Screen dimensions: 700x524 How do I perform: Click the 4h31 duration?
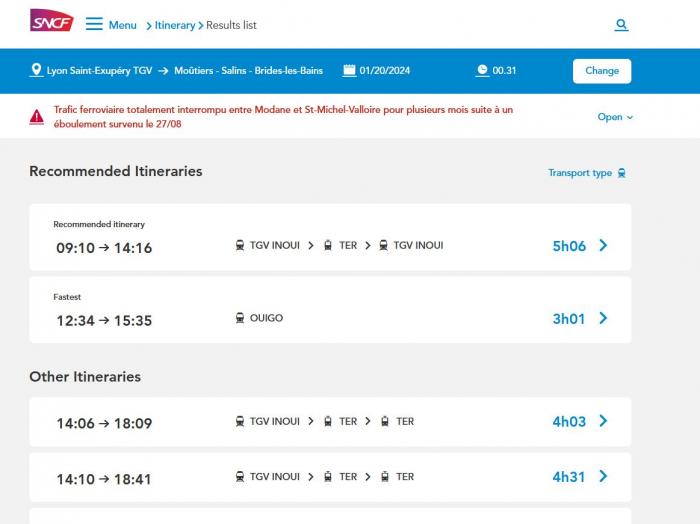tap(569, 477)
